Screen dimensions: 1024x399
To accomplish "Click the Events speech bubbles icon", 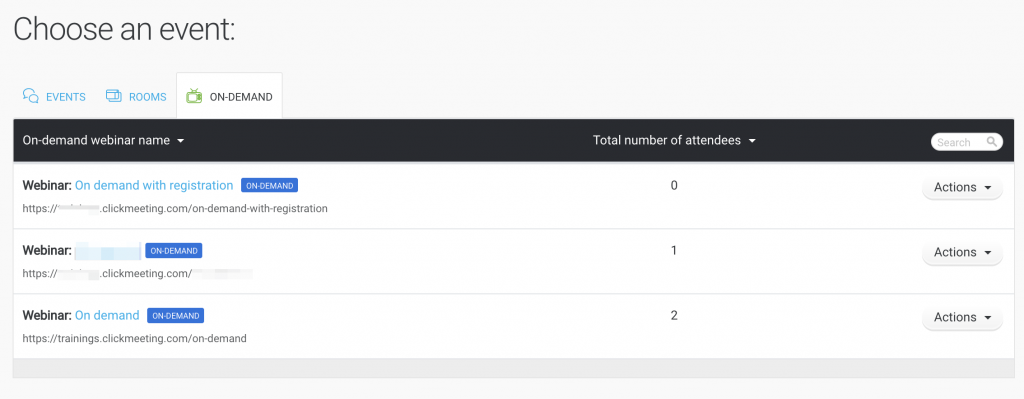I will tap(31, 96).
